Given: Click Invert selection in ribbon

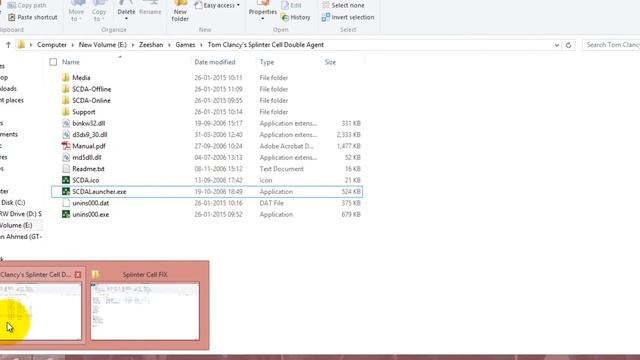Looking at the screenshot, I should point(348,17).
